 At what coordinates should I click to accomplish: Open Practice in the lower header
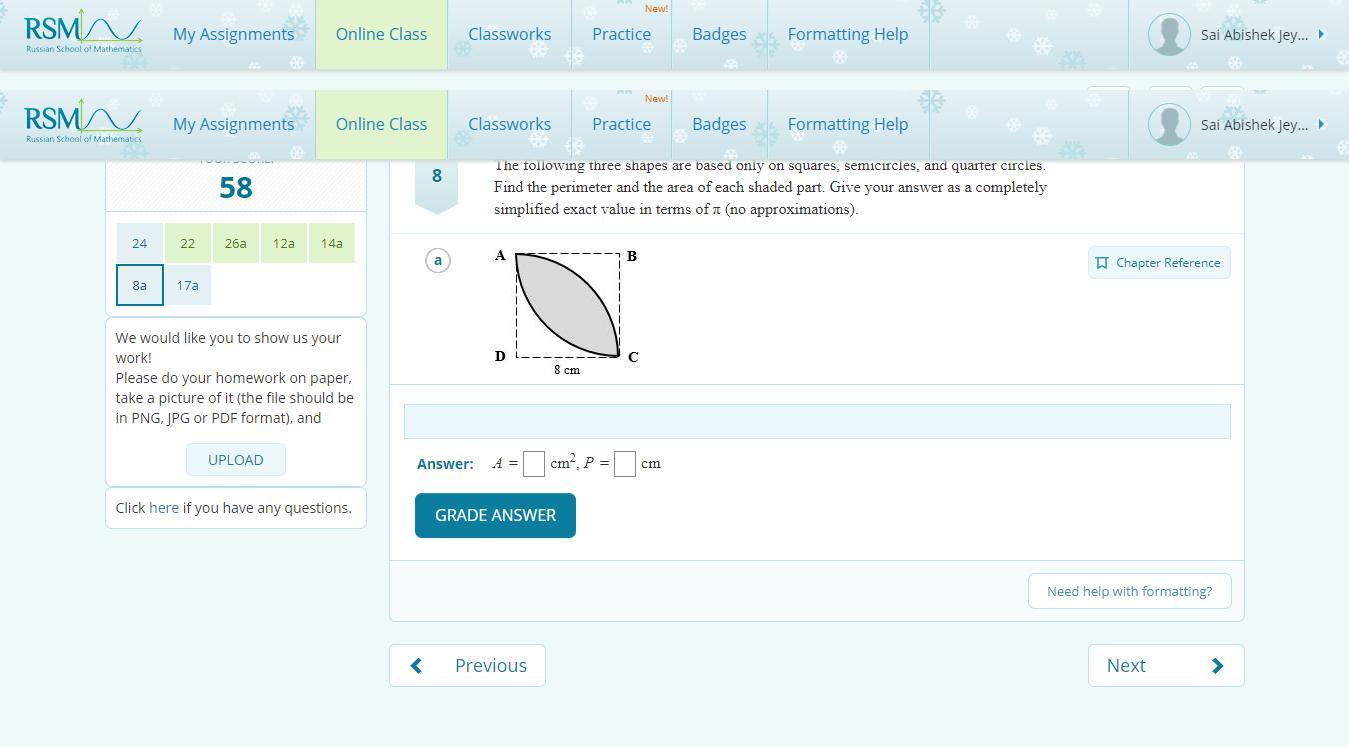621,124
